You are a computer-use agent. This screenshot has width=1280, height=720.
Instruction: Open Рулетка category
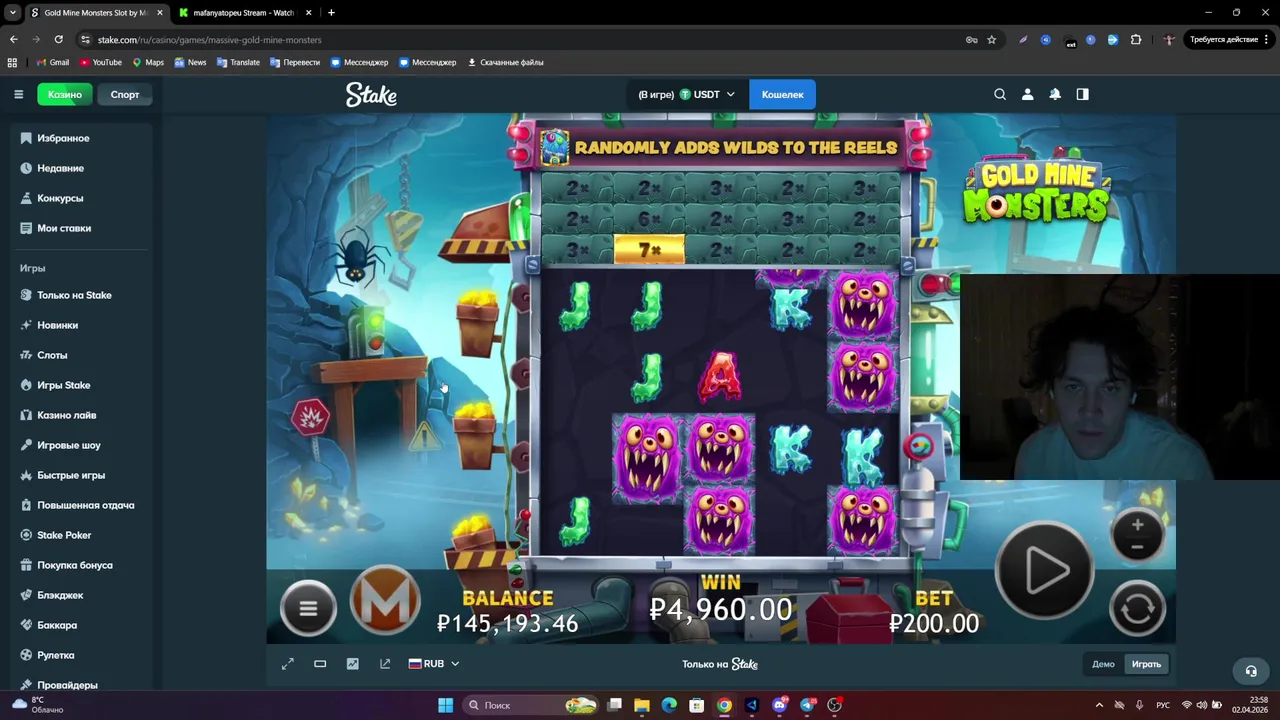80,655
